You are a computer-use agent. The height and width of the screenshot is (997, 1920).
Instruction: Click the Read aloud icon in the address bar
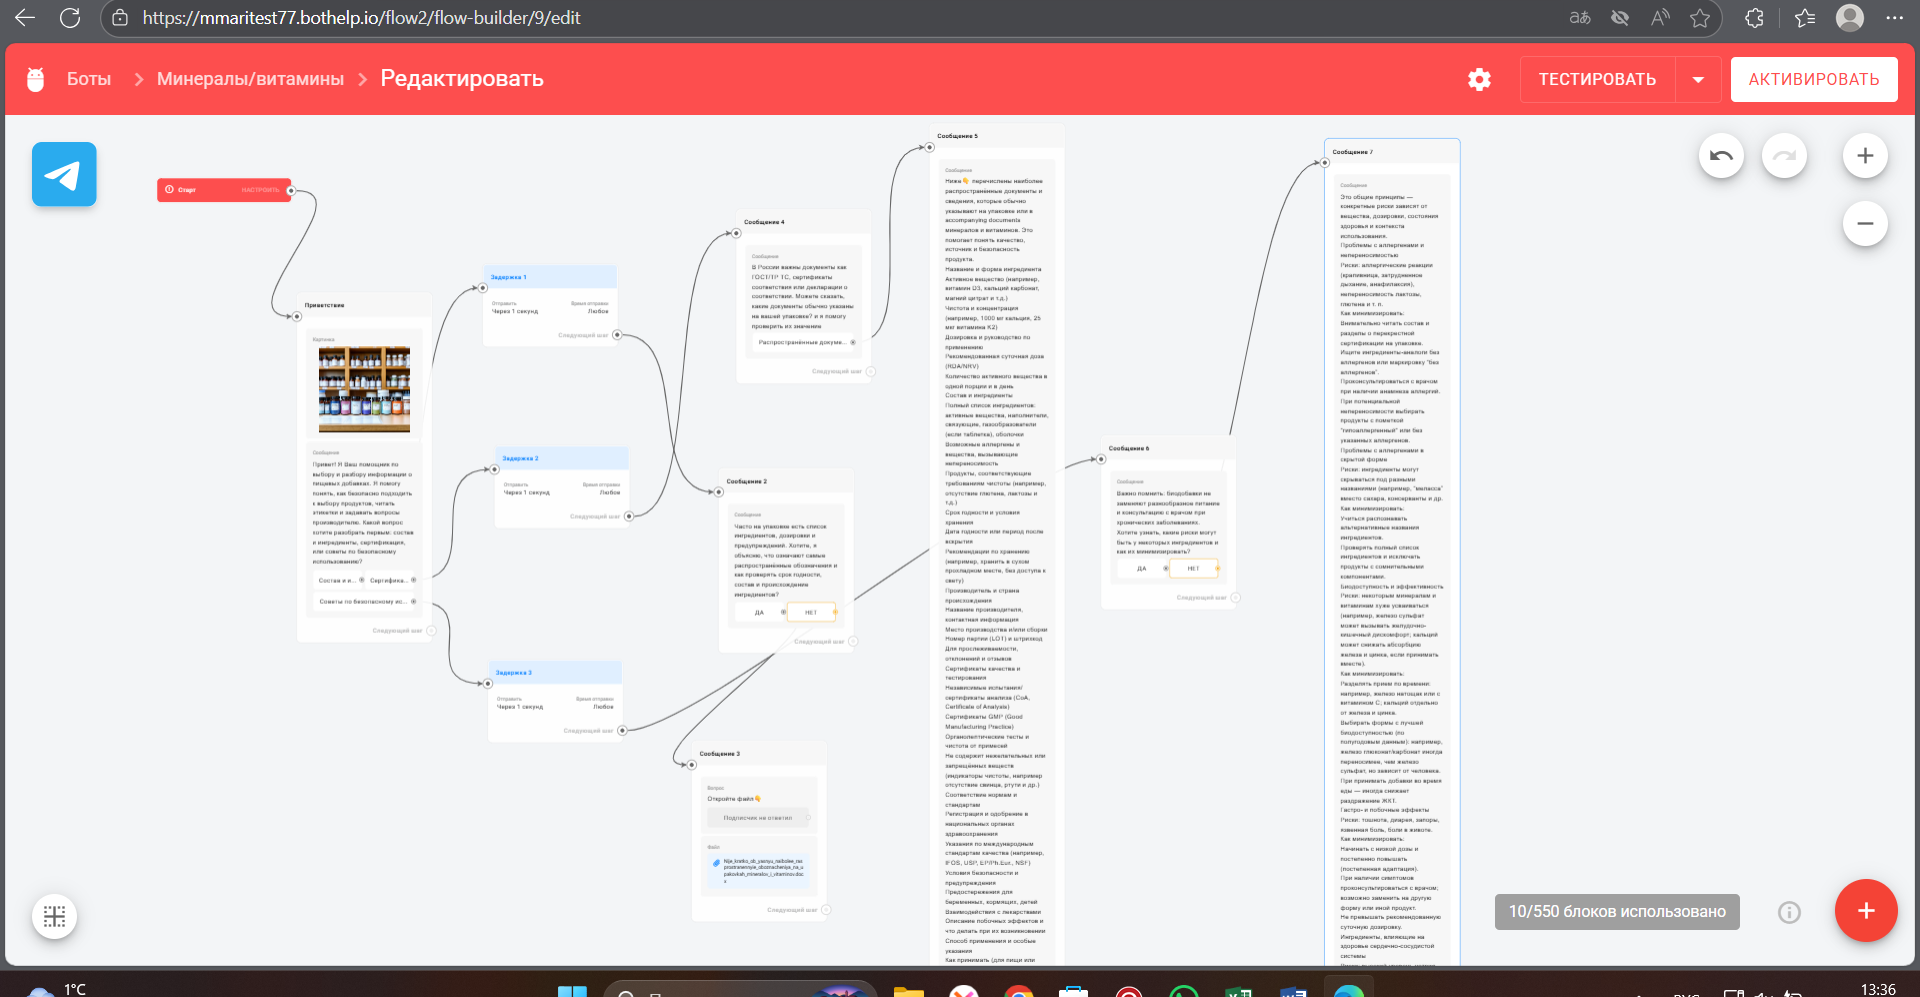click(x=1660, y=18)
